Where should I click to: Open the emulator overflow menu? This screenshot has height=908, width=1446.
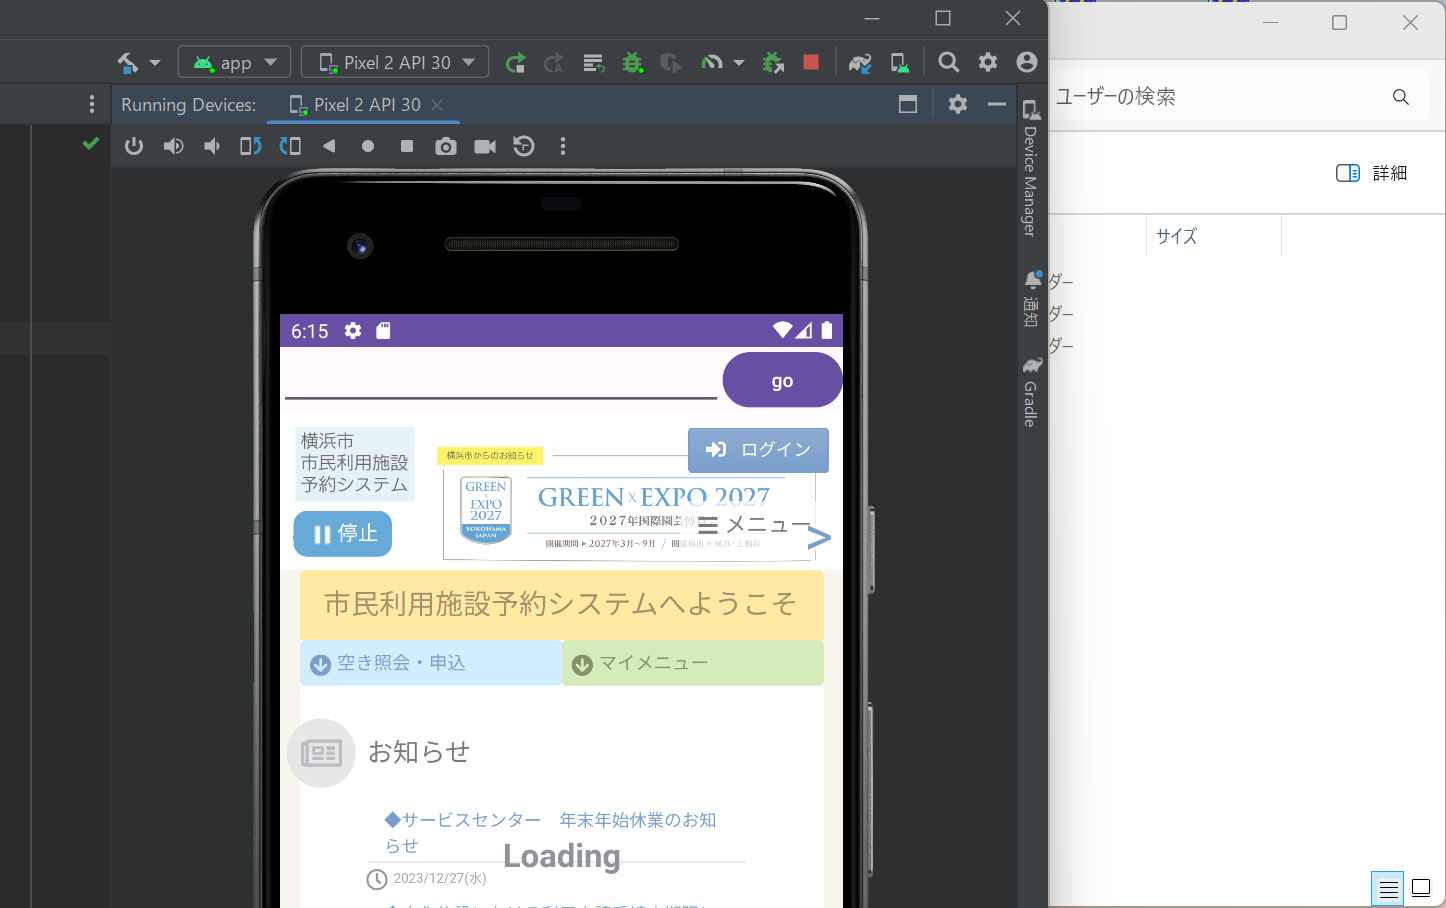pos(563,146)
